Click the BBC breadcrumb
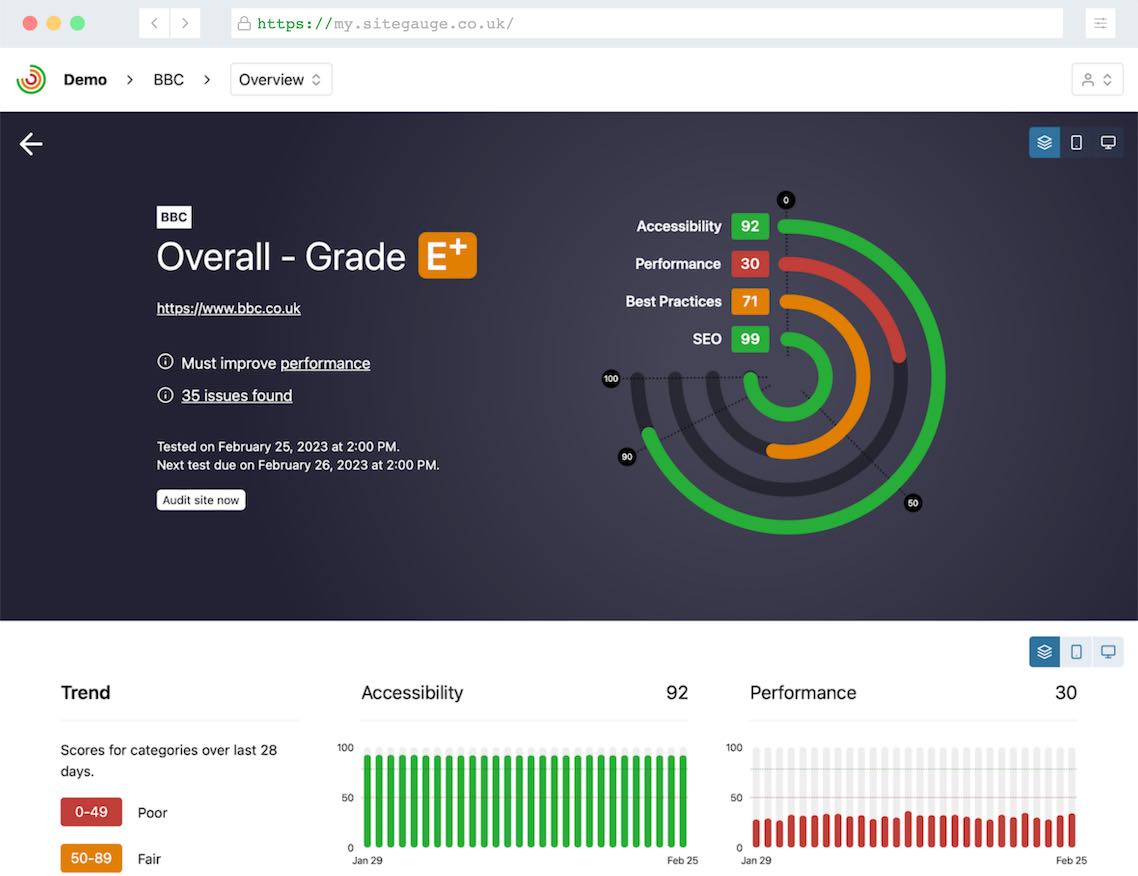The image size is (1138, 876). tap(168, 80)
